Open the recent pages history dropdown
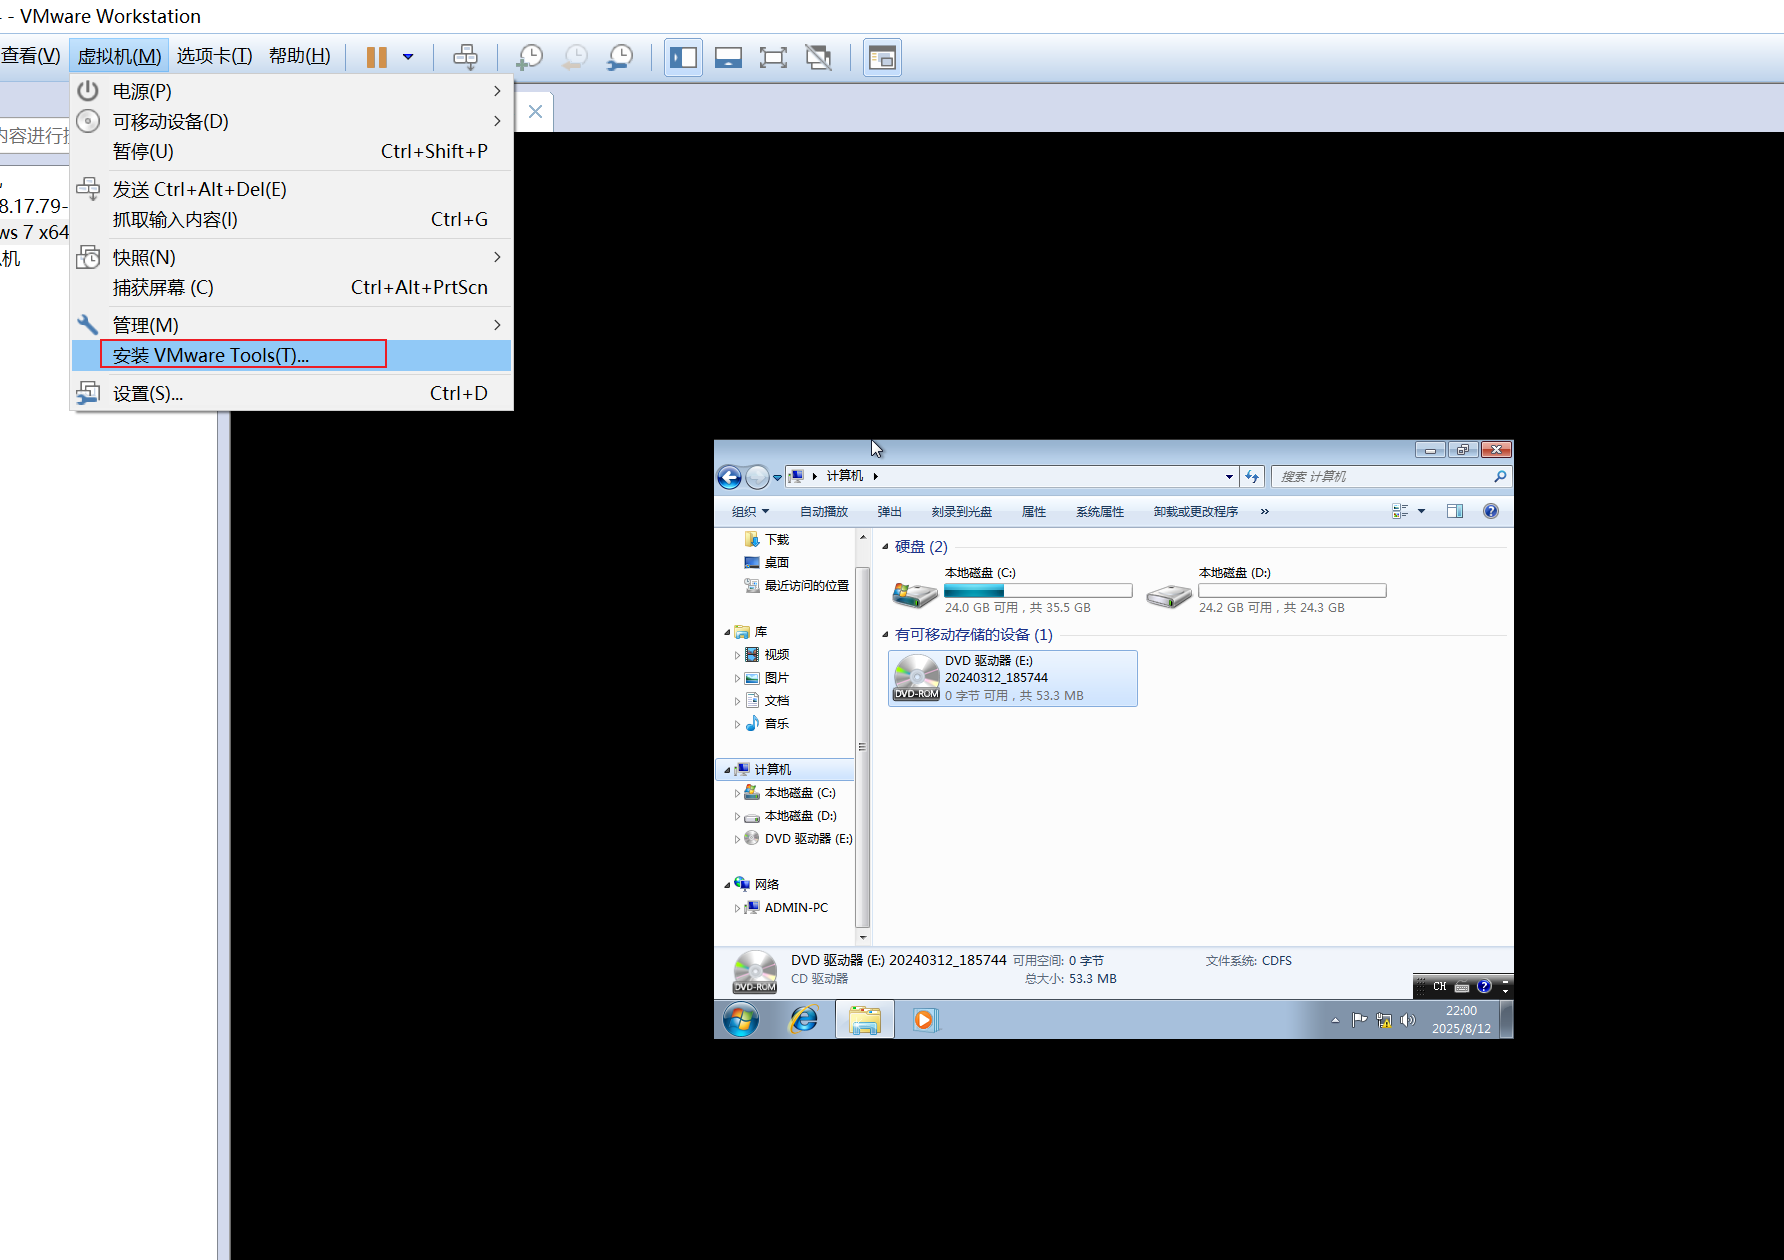This screenshot has width=1784, height=1260. pyautogui.click(x=777, y=478)
